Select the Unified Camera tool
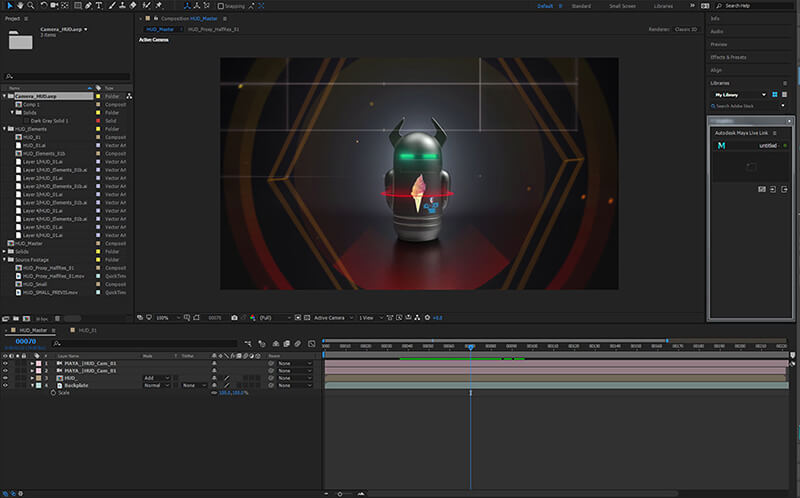 coord(54,6)
